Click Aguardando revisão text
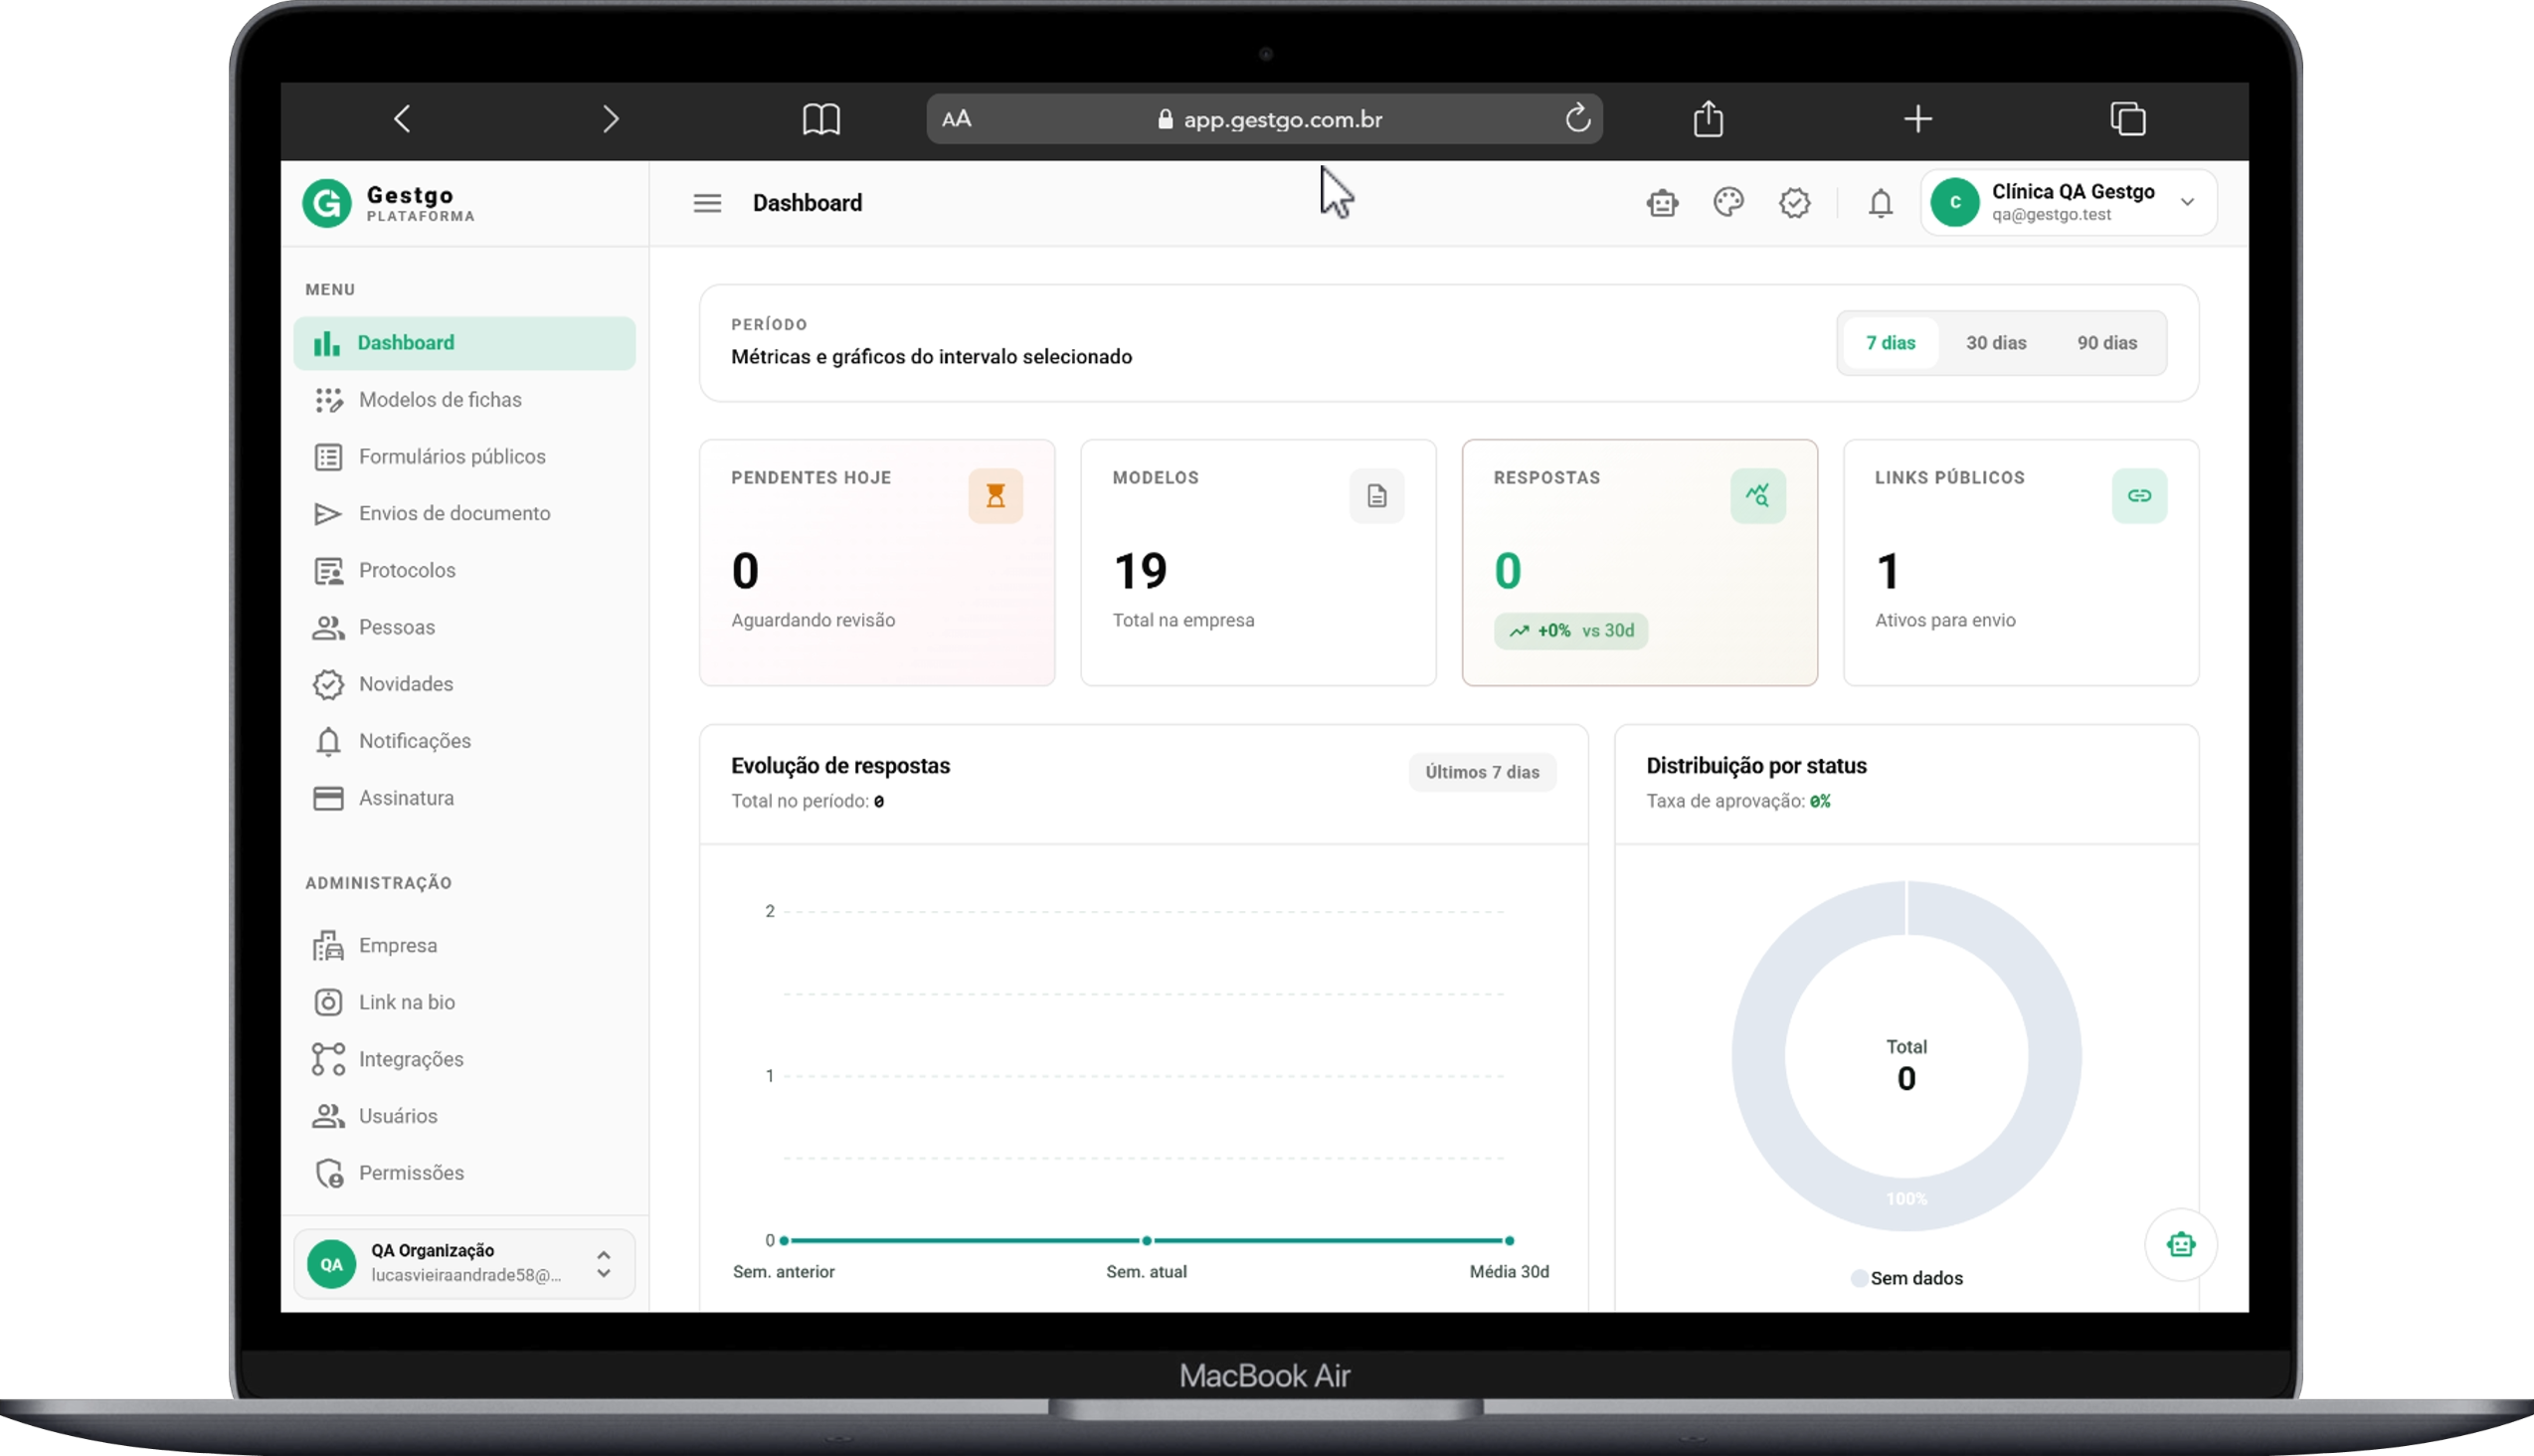 click(813, 621)
